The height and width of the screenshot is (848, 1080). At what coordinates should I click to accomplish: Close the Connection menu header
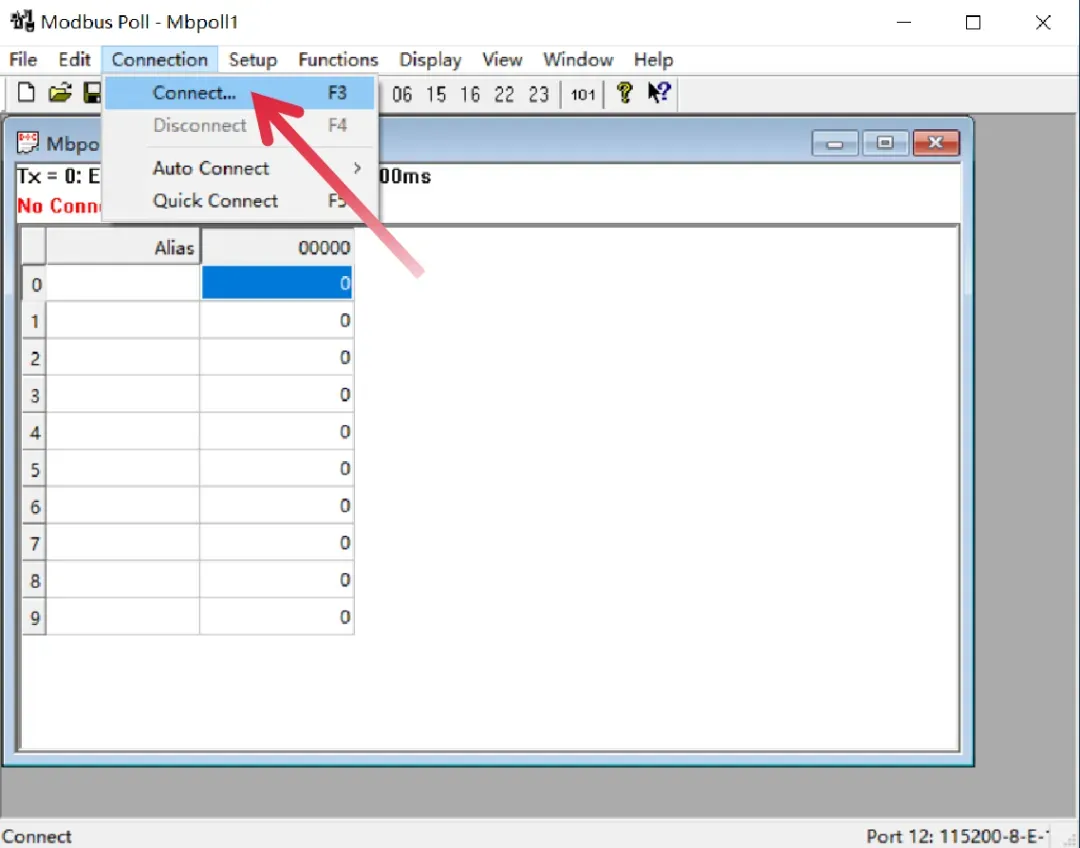pyautogui.click(x=160, y=59)
